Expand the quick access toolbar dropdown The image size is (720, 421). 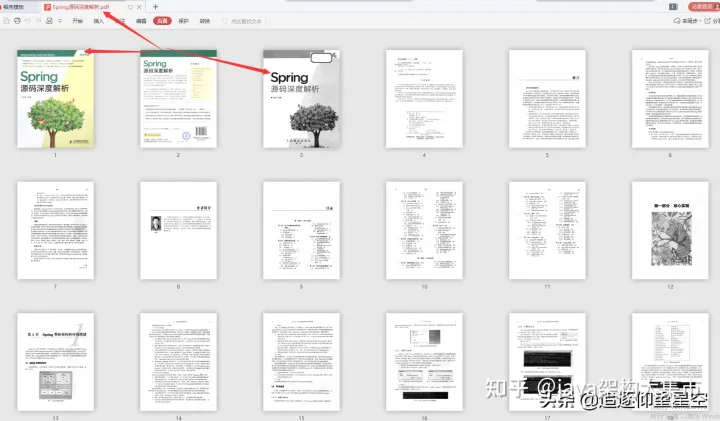[x=60, y=21]
